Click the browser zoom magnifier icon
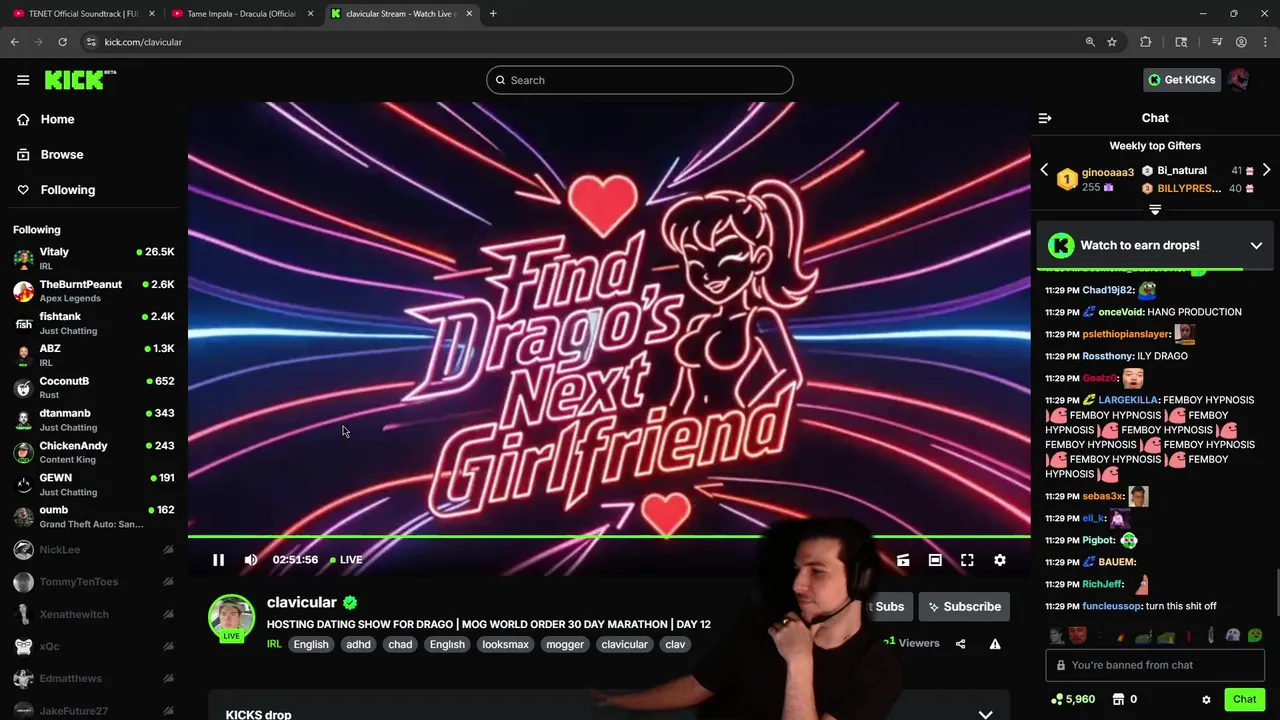The height and width of the screenshot is (720, 1280). click(x=1090, y=42)
